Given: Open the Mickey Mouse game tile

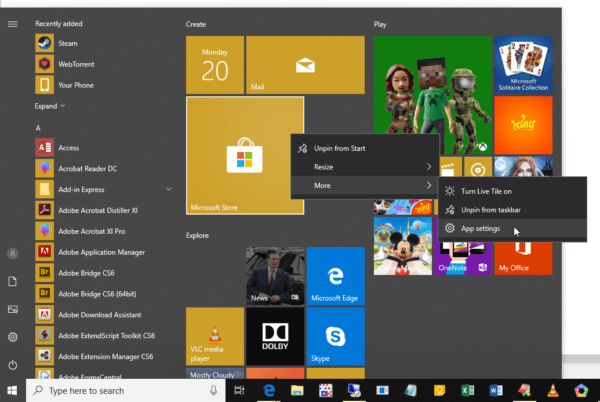Looking at the screenshot, I should (403, 246).
